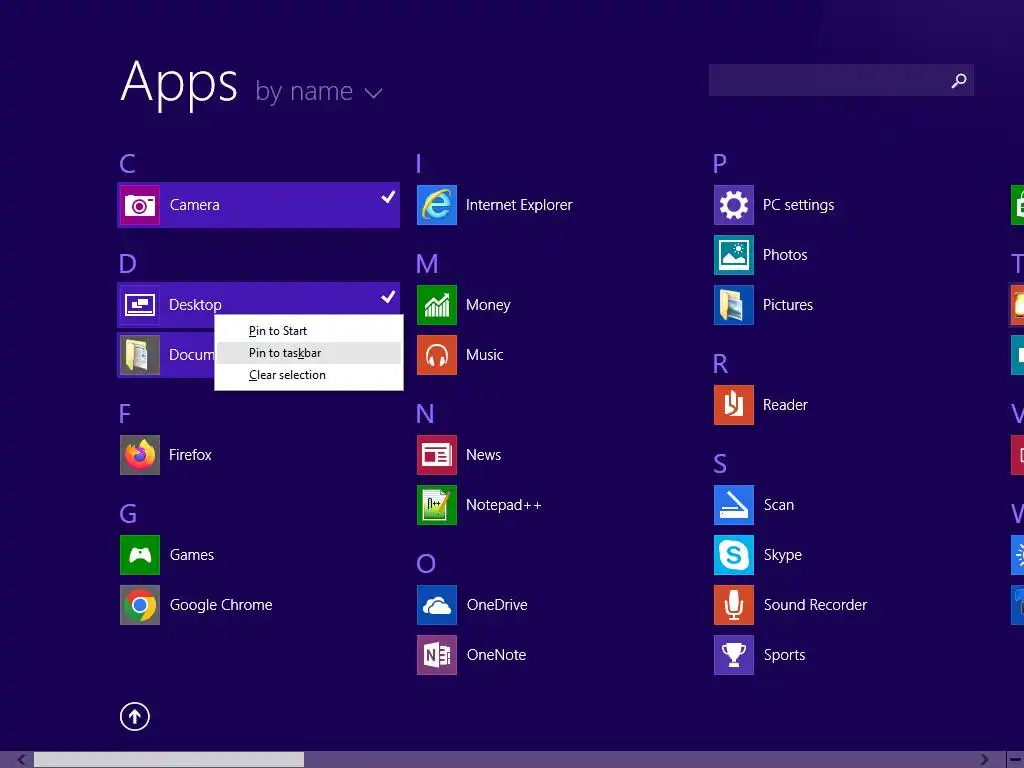Image resolution: width=1024 pixels, height=768 pixels.
Task: Jump to letter O group header
Action: point(426,564)
